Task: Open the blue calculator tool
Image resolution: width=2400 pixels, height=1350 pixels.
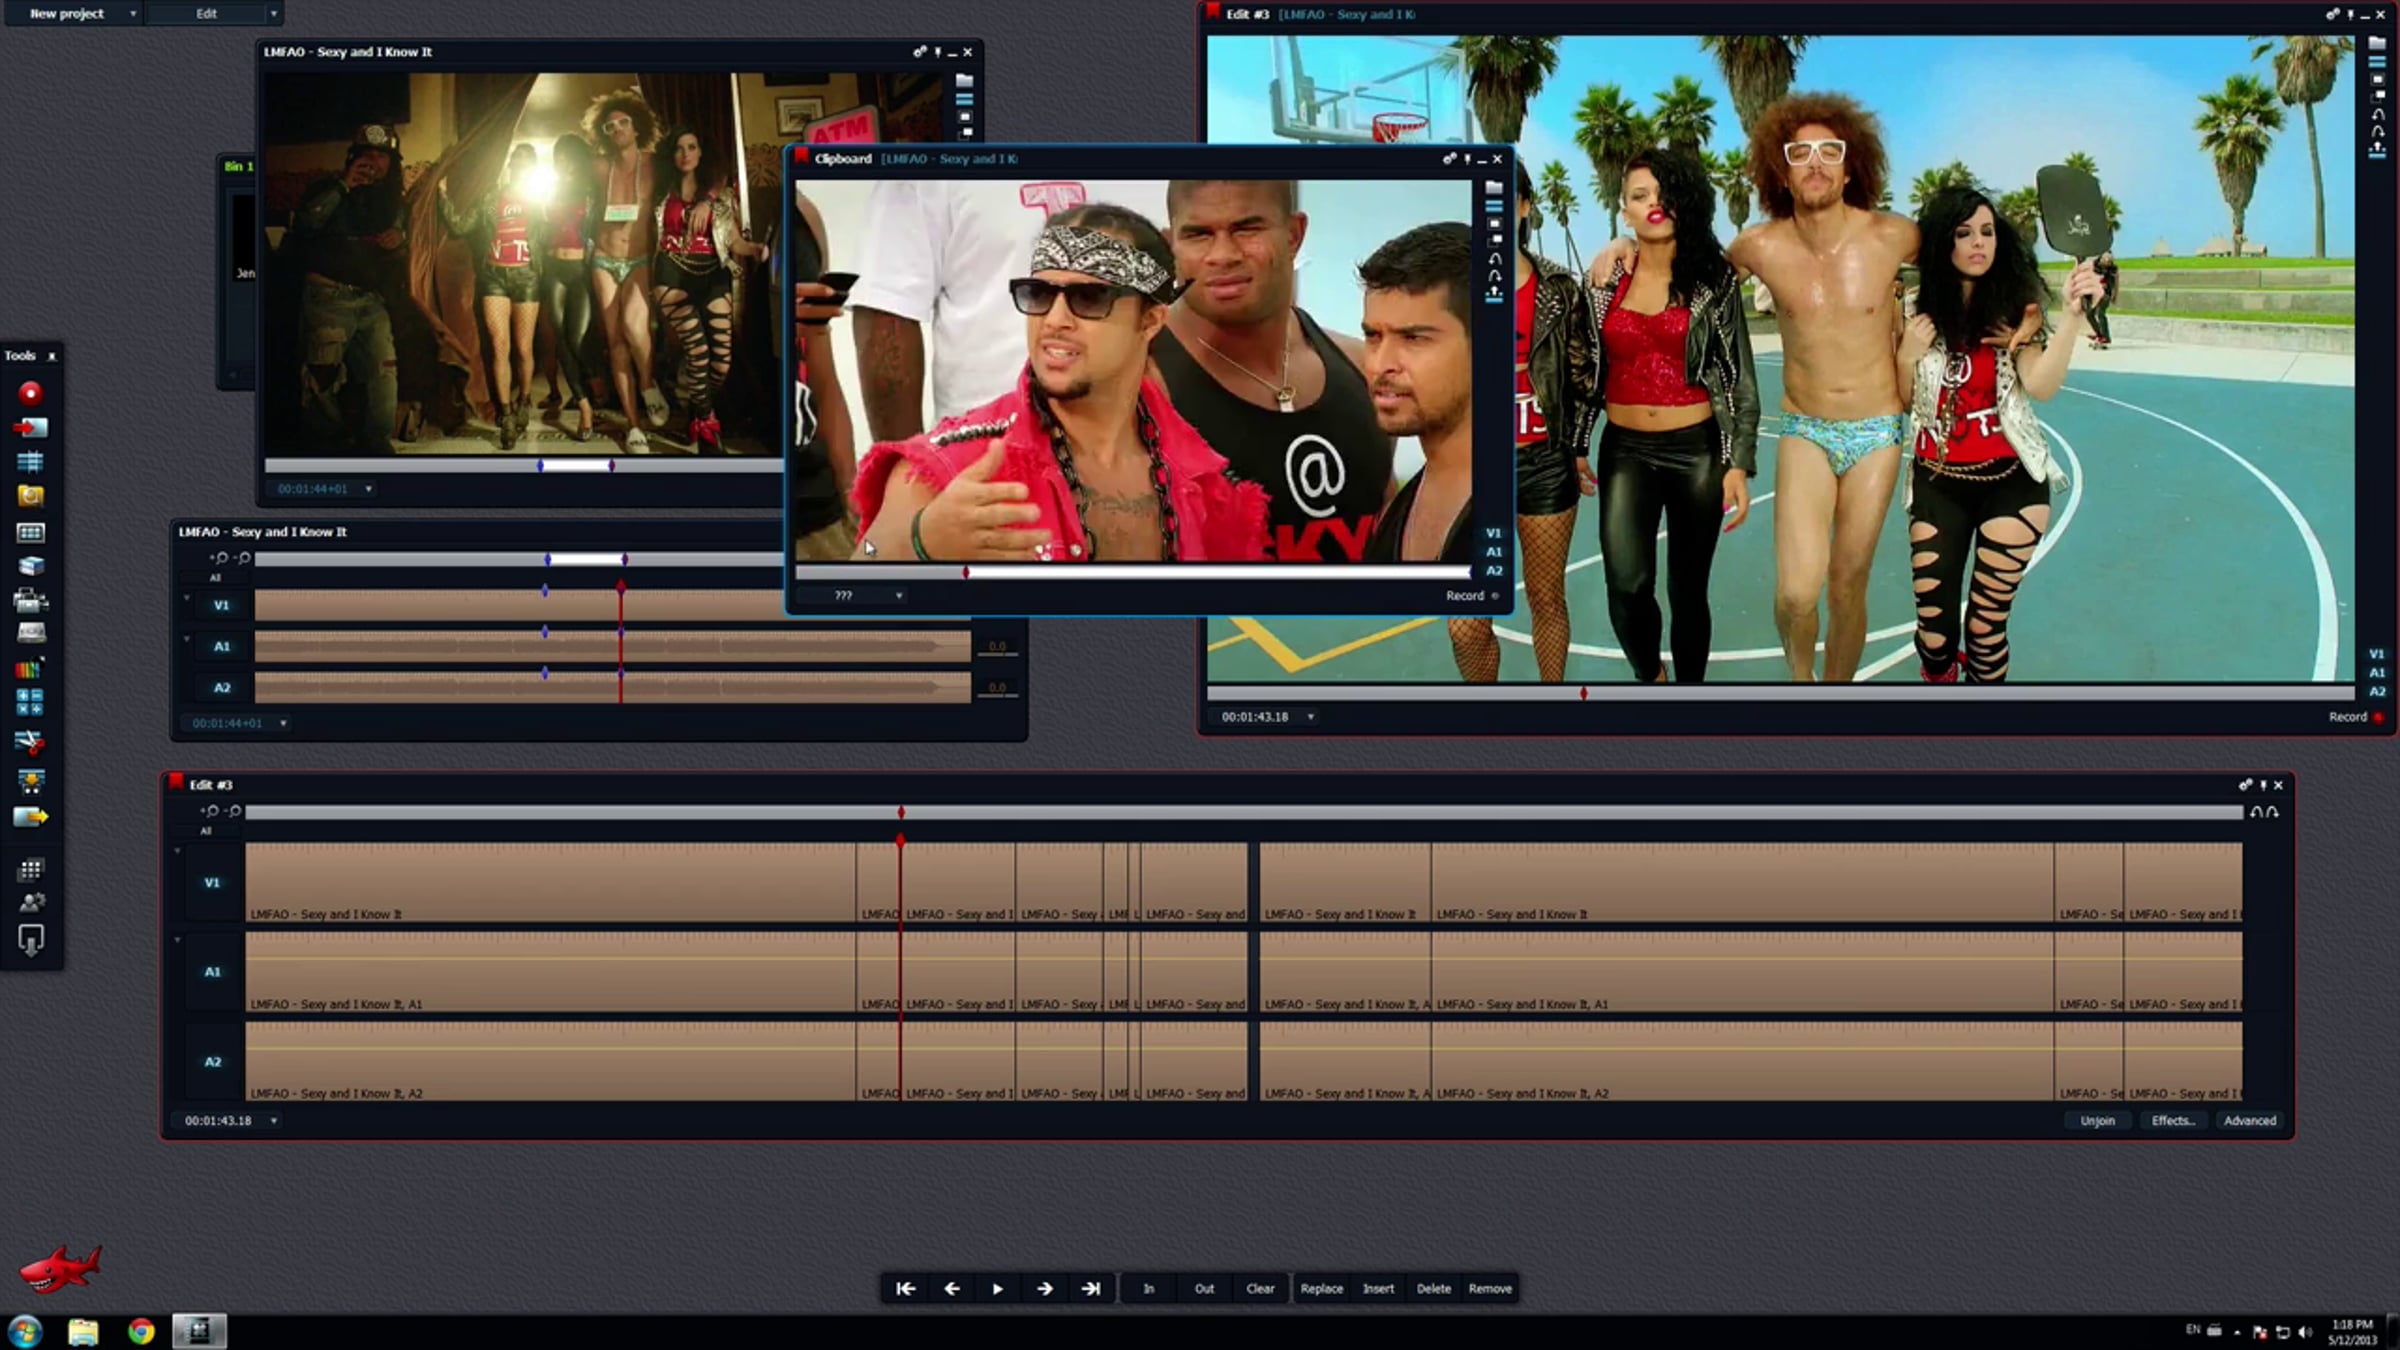Action: (30, 702)
